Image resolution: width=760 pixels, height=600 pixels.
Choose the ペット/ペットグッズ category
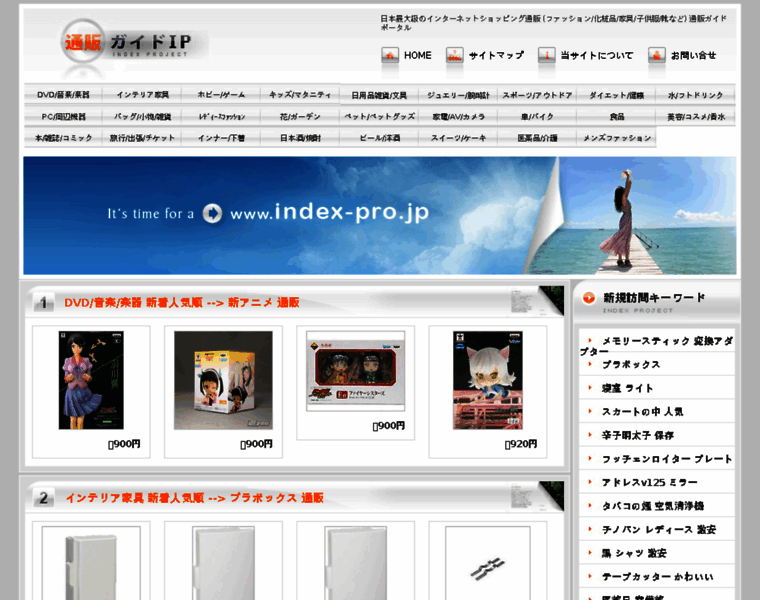pyautogui.click(x=379, y=116)
